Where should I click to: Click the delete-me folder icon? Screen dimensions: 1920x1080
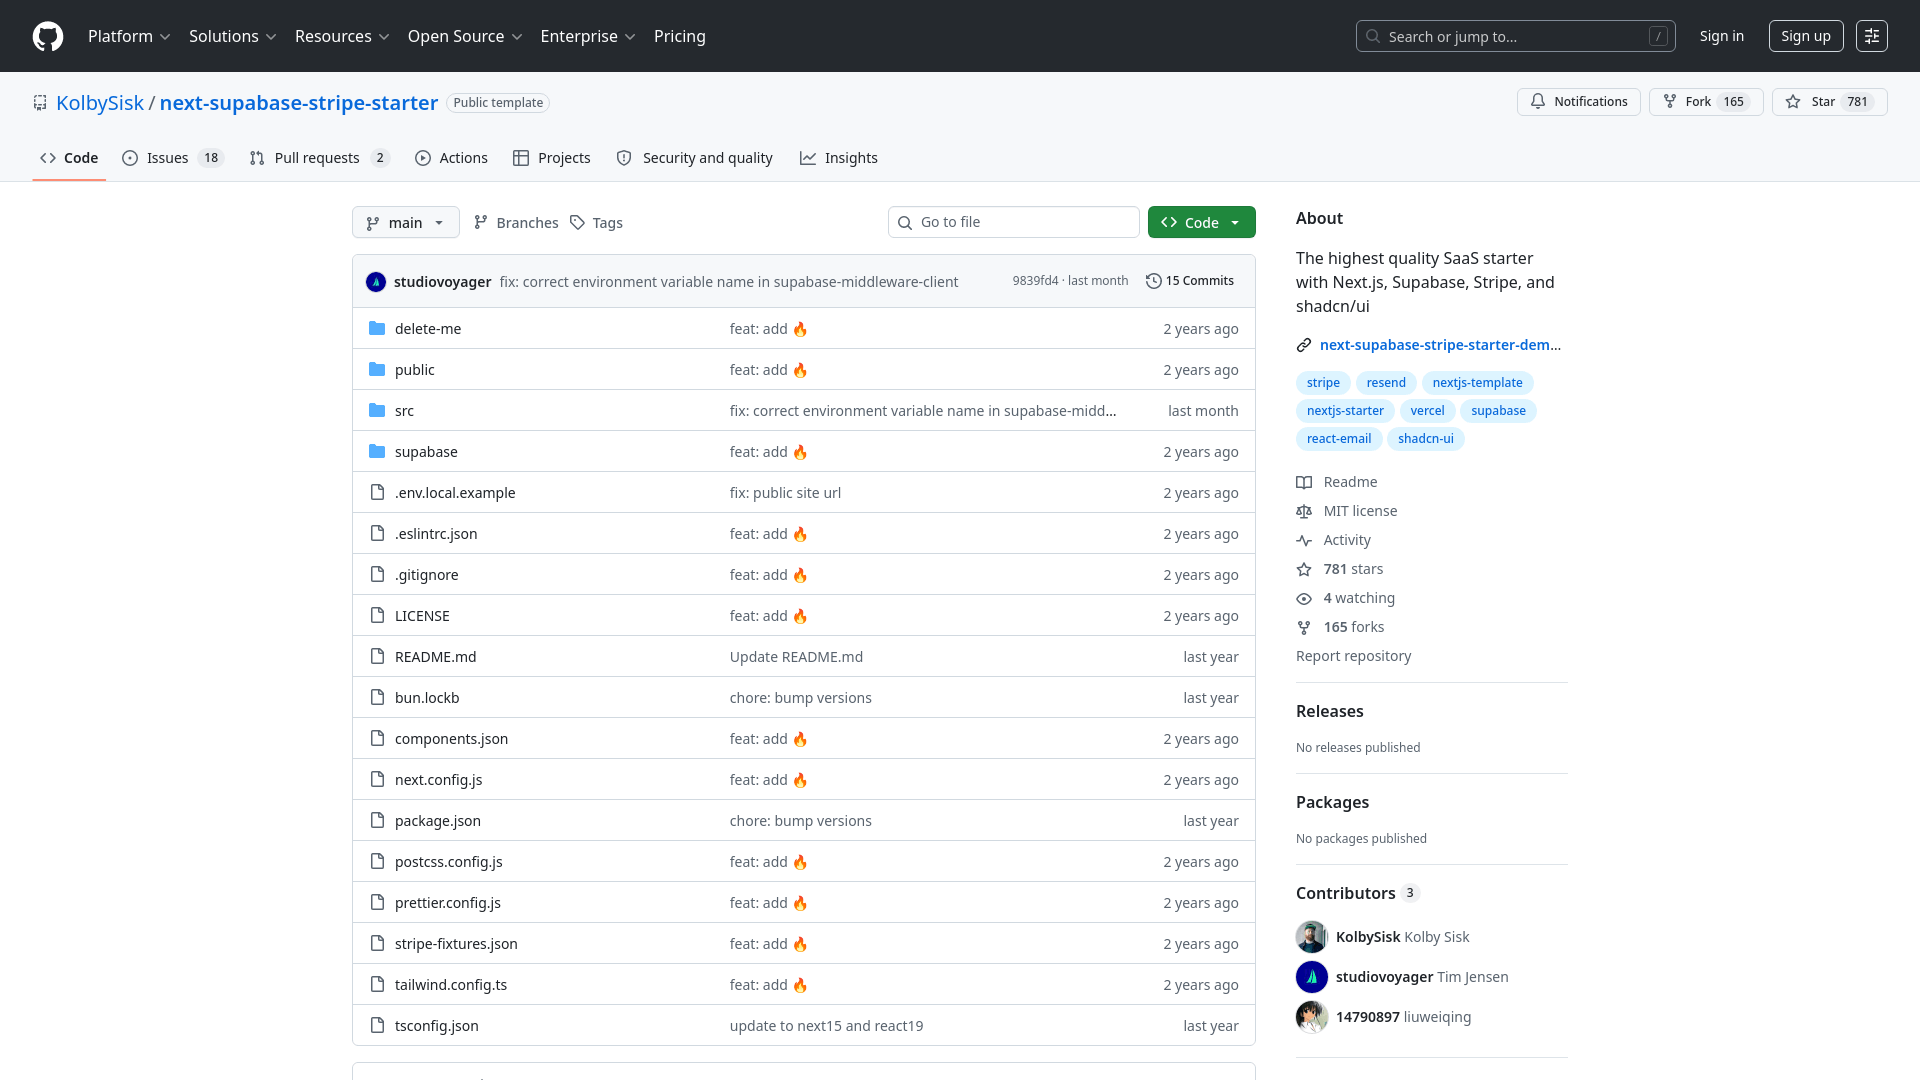tap(377, 329)
